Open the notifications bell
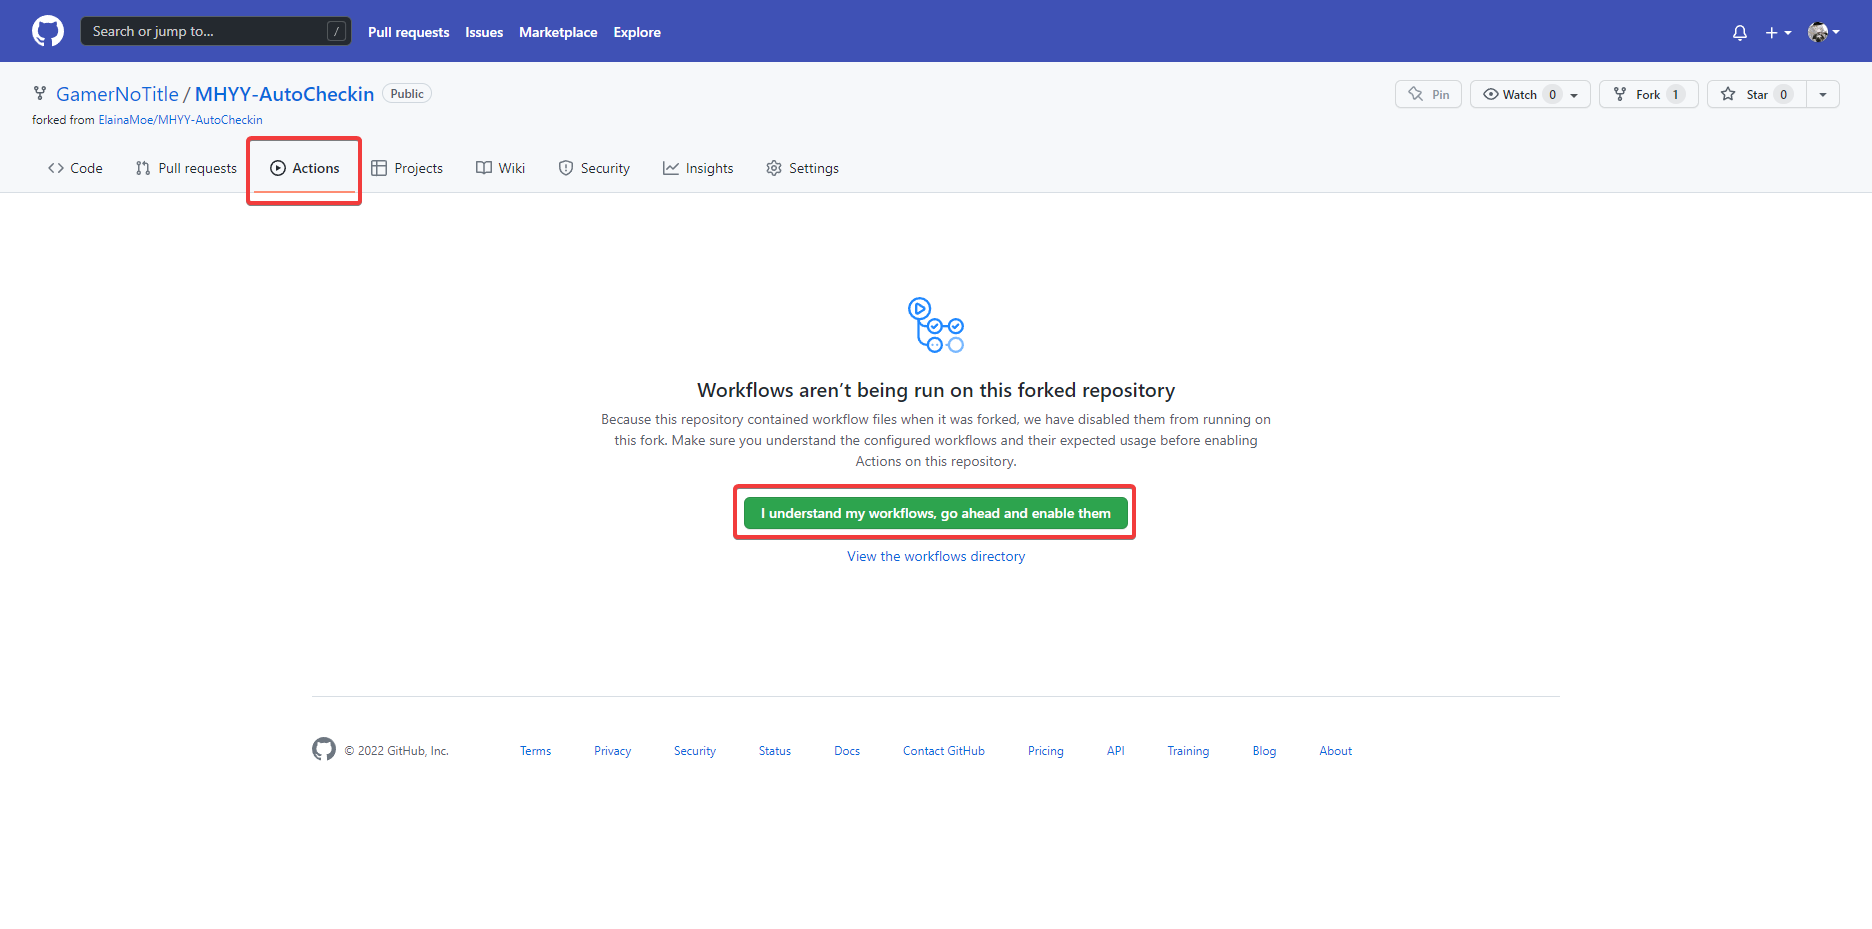This screenshot has height=929, width=1872. pyautogui.click(x=1739, y=32)
